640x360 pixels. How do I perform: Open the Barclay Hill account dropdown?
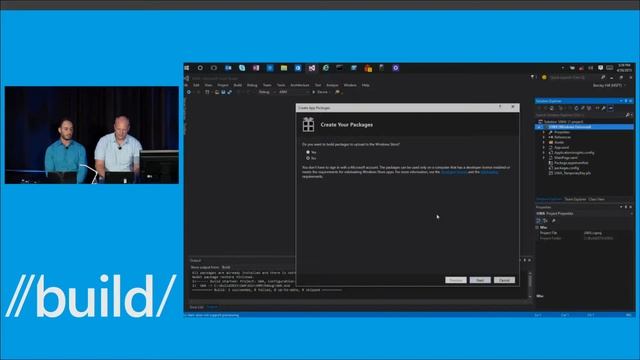pos(609,85)
